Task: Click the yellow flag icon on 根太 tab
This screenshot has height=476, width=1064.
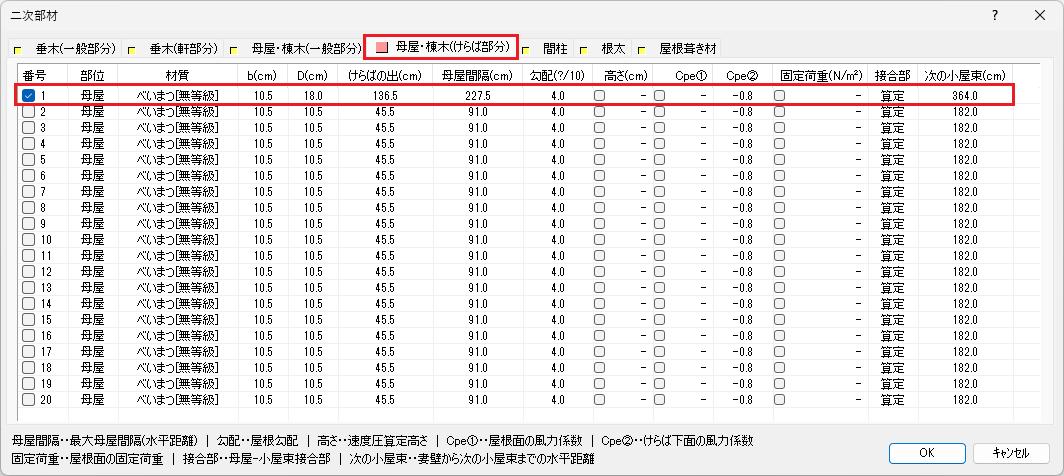Action: (584, 48)
